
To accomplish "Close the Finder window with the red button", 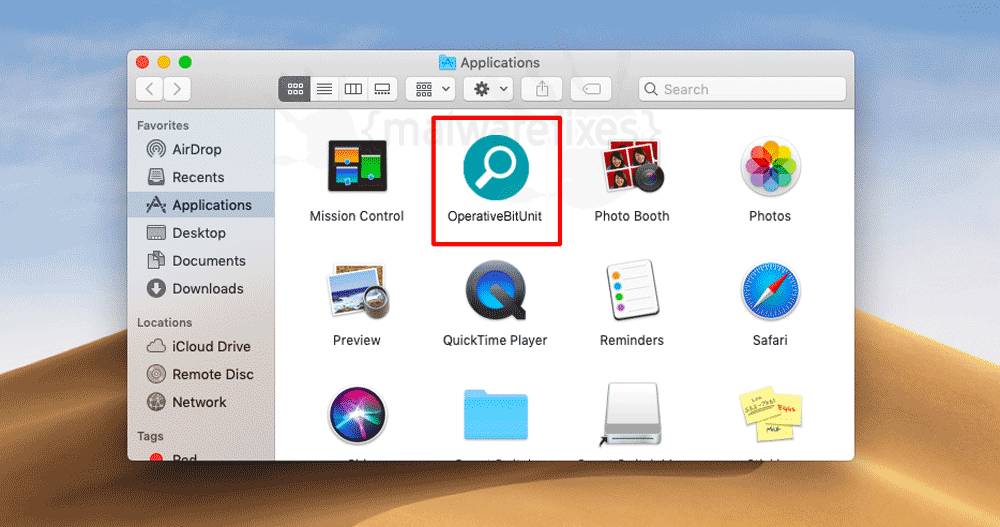I will coord(143,62).
